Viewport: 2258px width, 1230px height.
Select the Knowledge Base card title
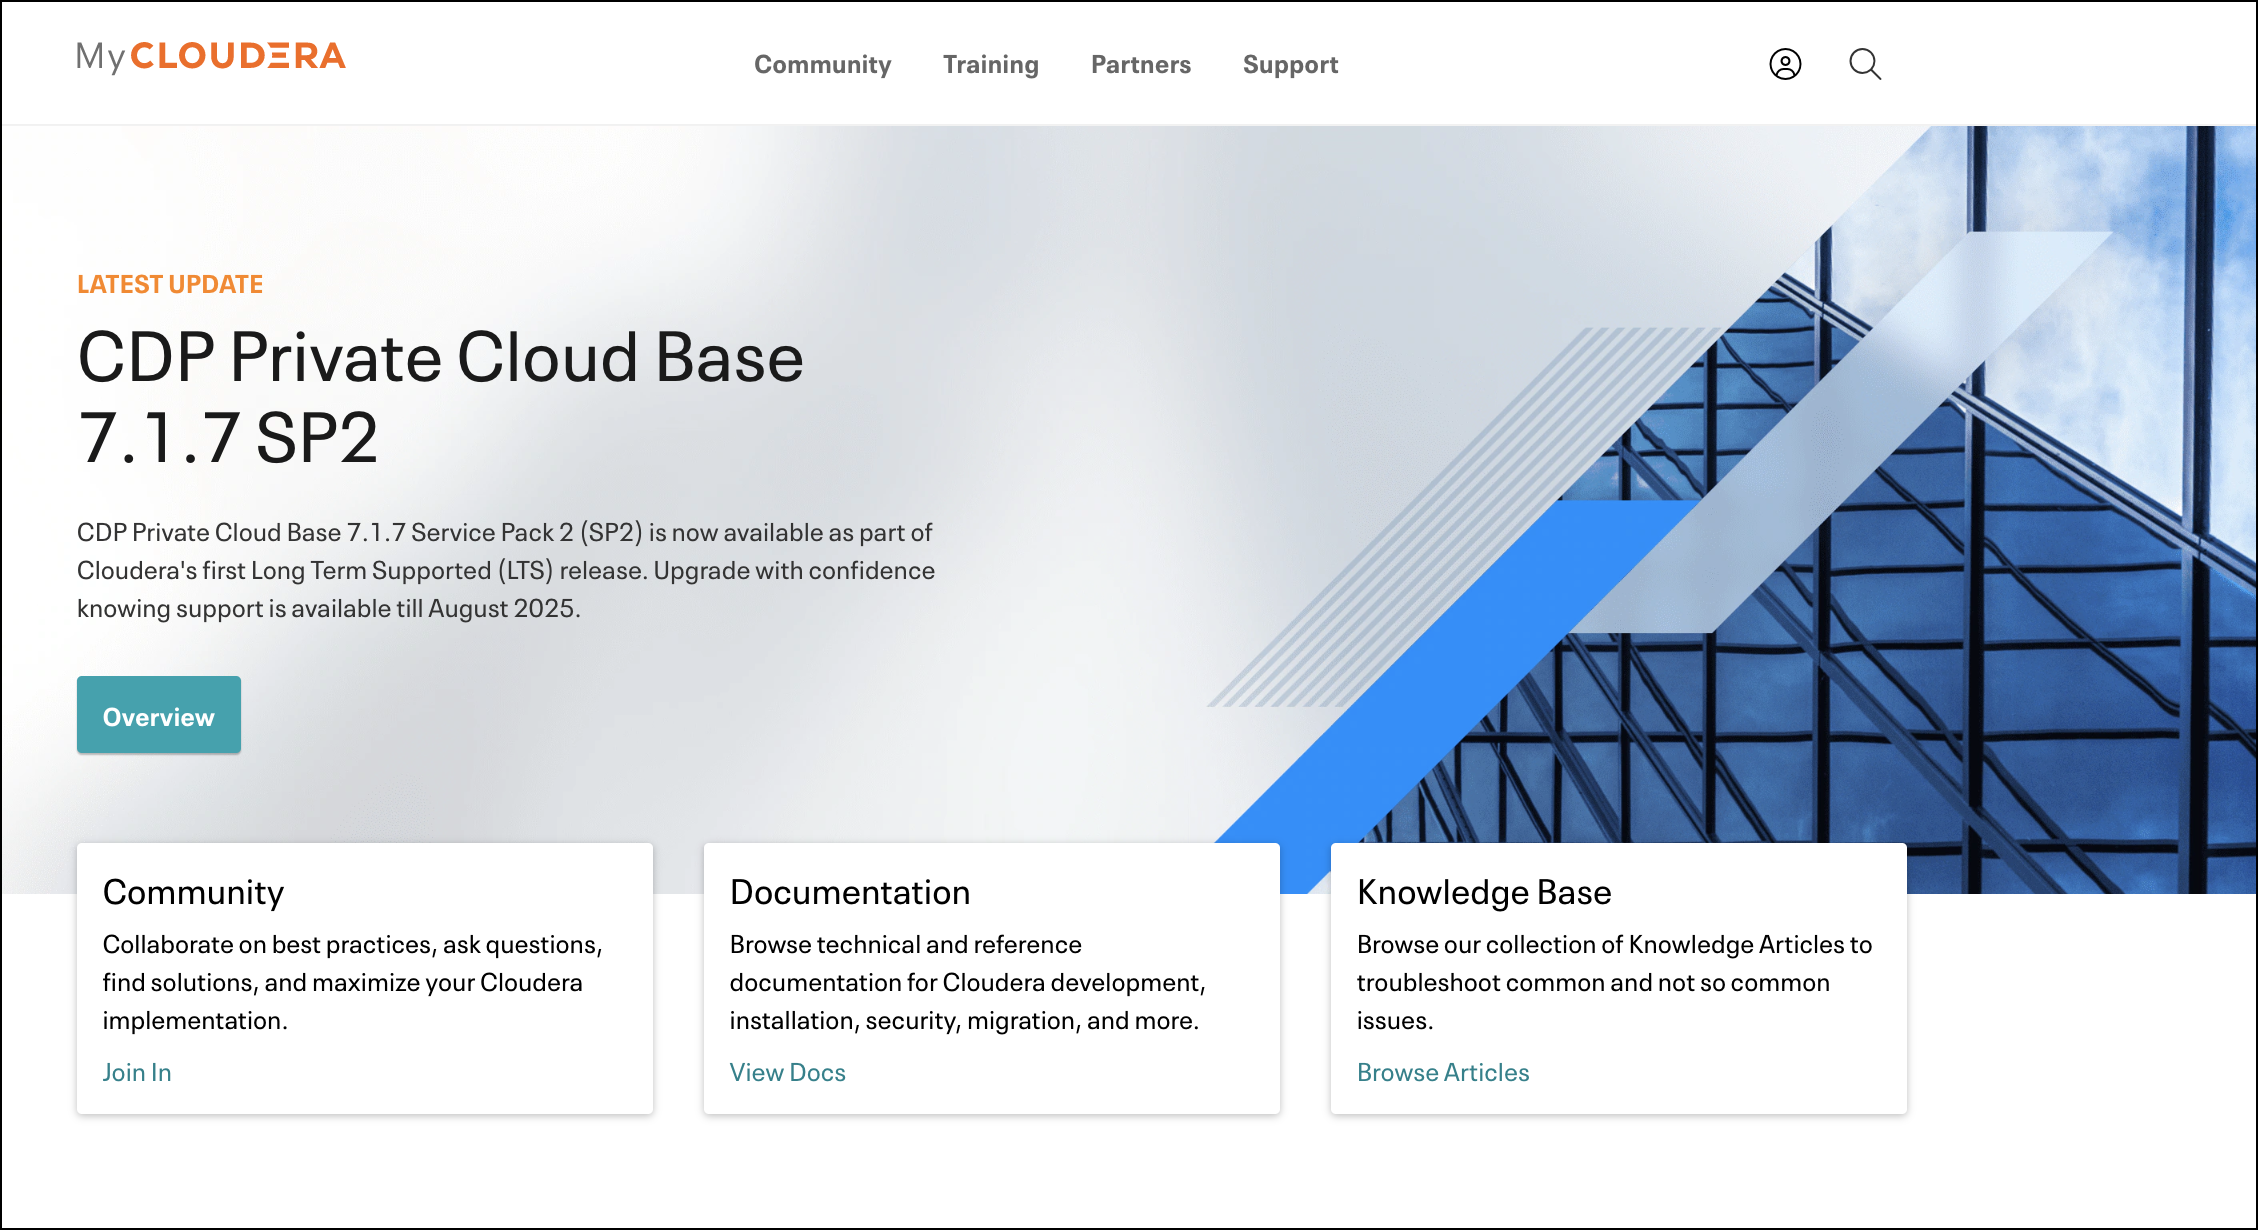tap(1483, 892)
